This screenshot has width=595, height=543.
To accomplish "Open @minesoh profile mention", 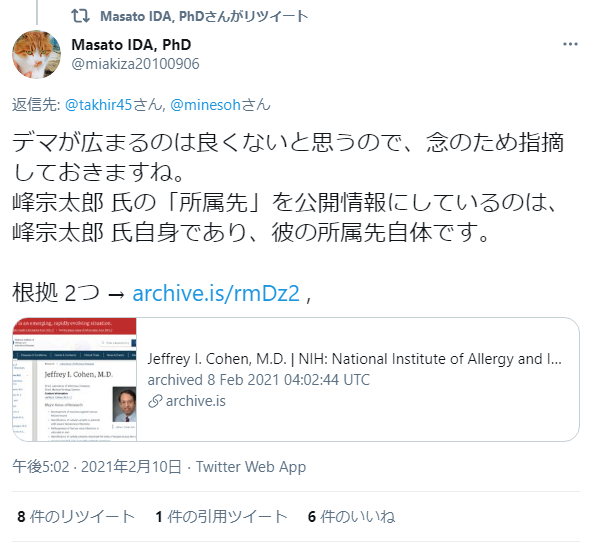I will pyautogui.click(x=205, y=105).
